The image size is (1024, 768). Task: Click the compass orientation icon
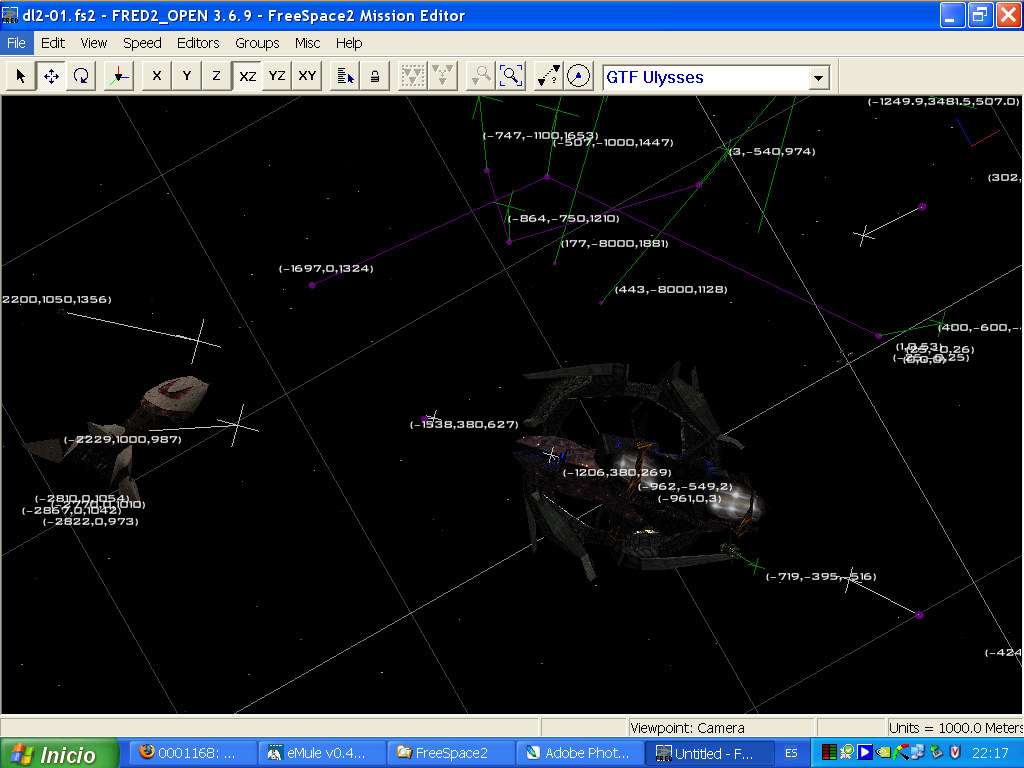tap(579, 77)
